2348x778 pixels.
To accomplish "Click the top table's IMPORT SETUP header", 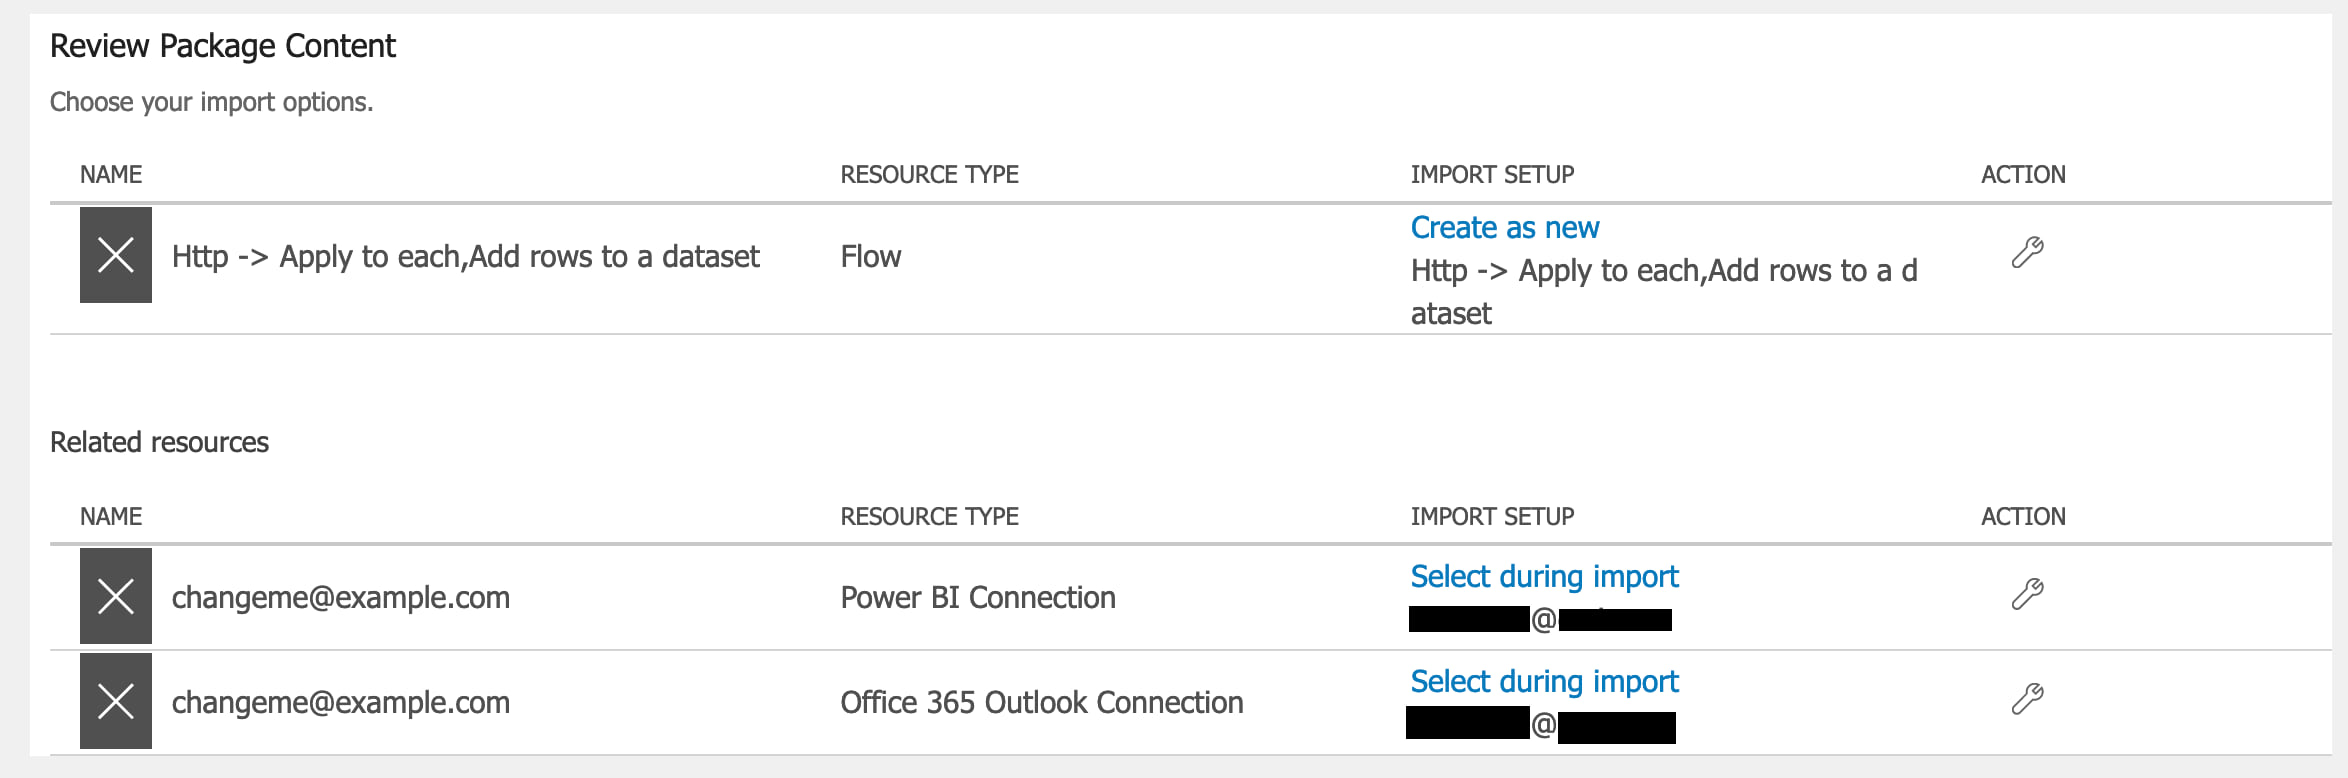I will [1492, 175].
